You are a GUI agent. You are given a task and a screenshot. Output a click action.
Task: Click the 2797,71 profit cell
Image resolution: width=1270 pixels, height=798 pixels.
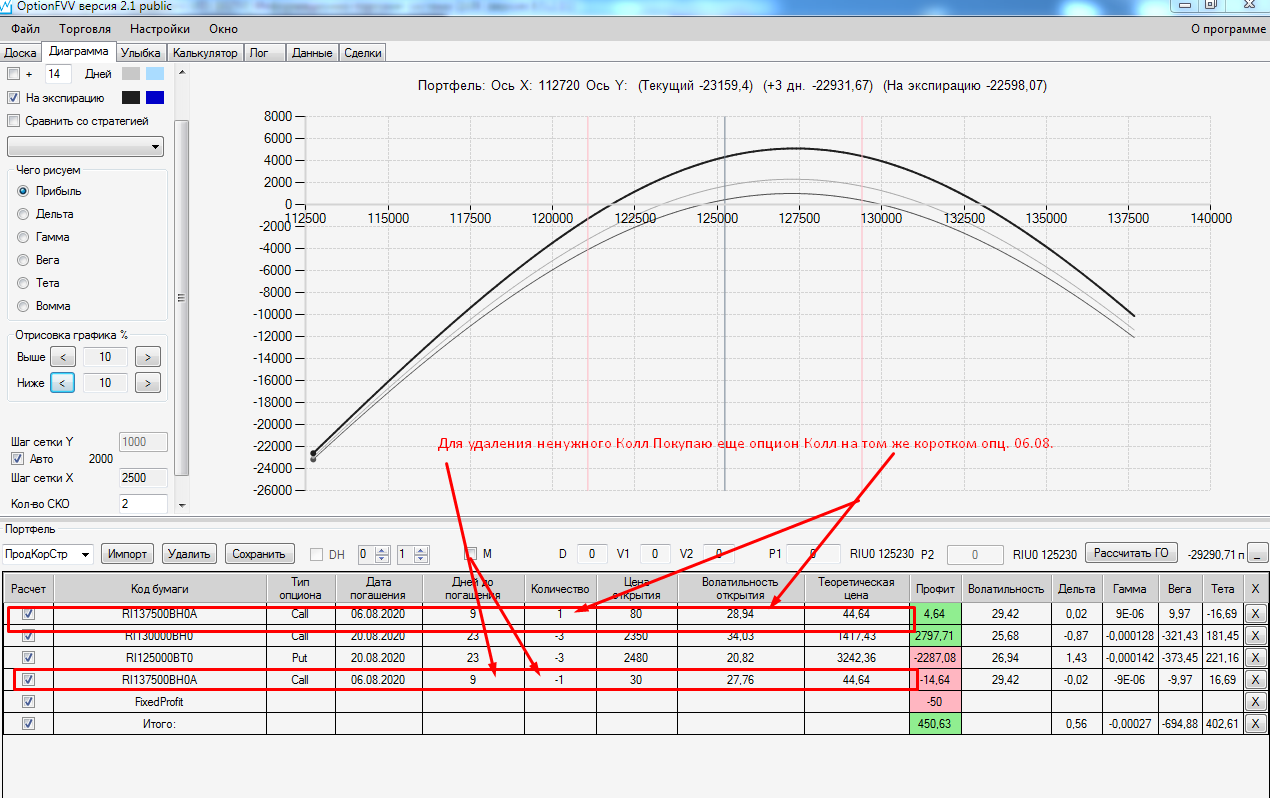click(x=935, y=636)
